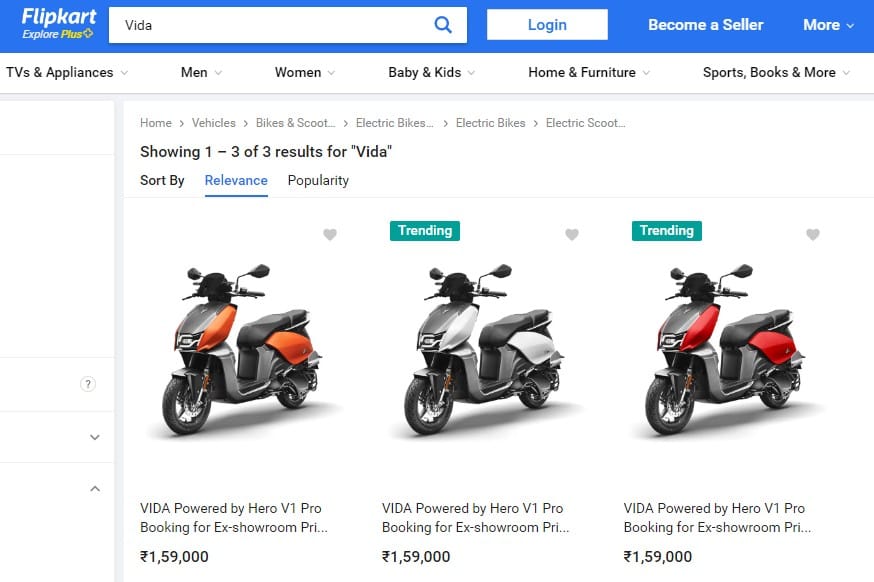
Task: Wishlist the orange VIDA scooter
Action: tap(330, 235)
